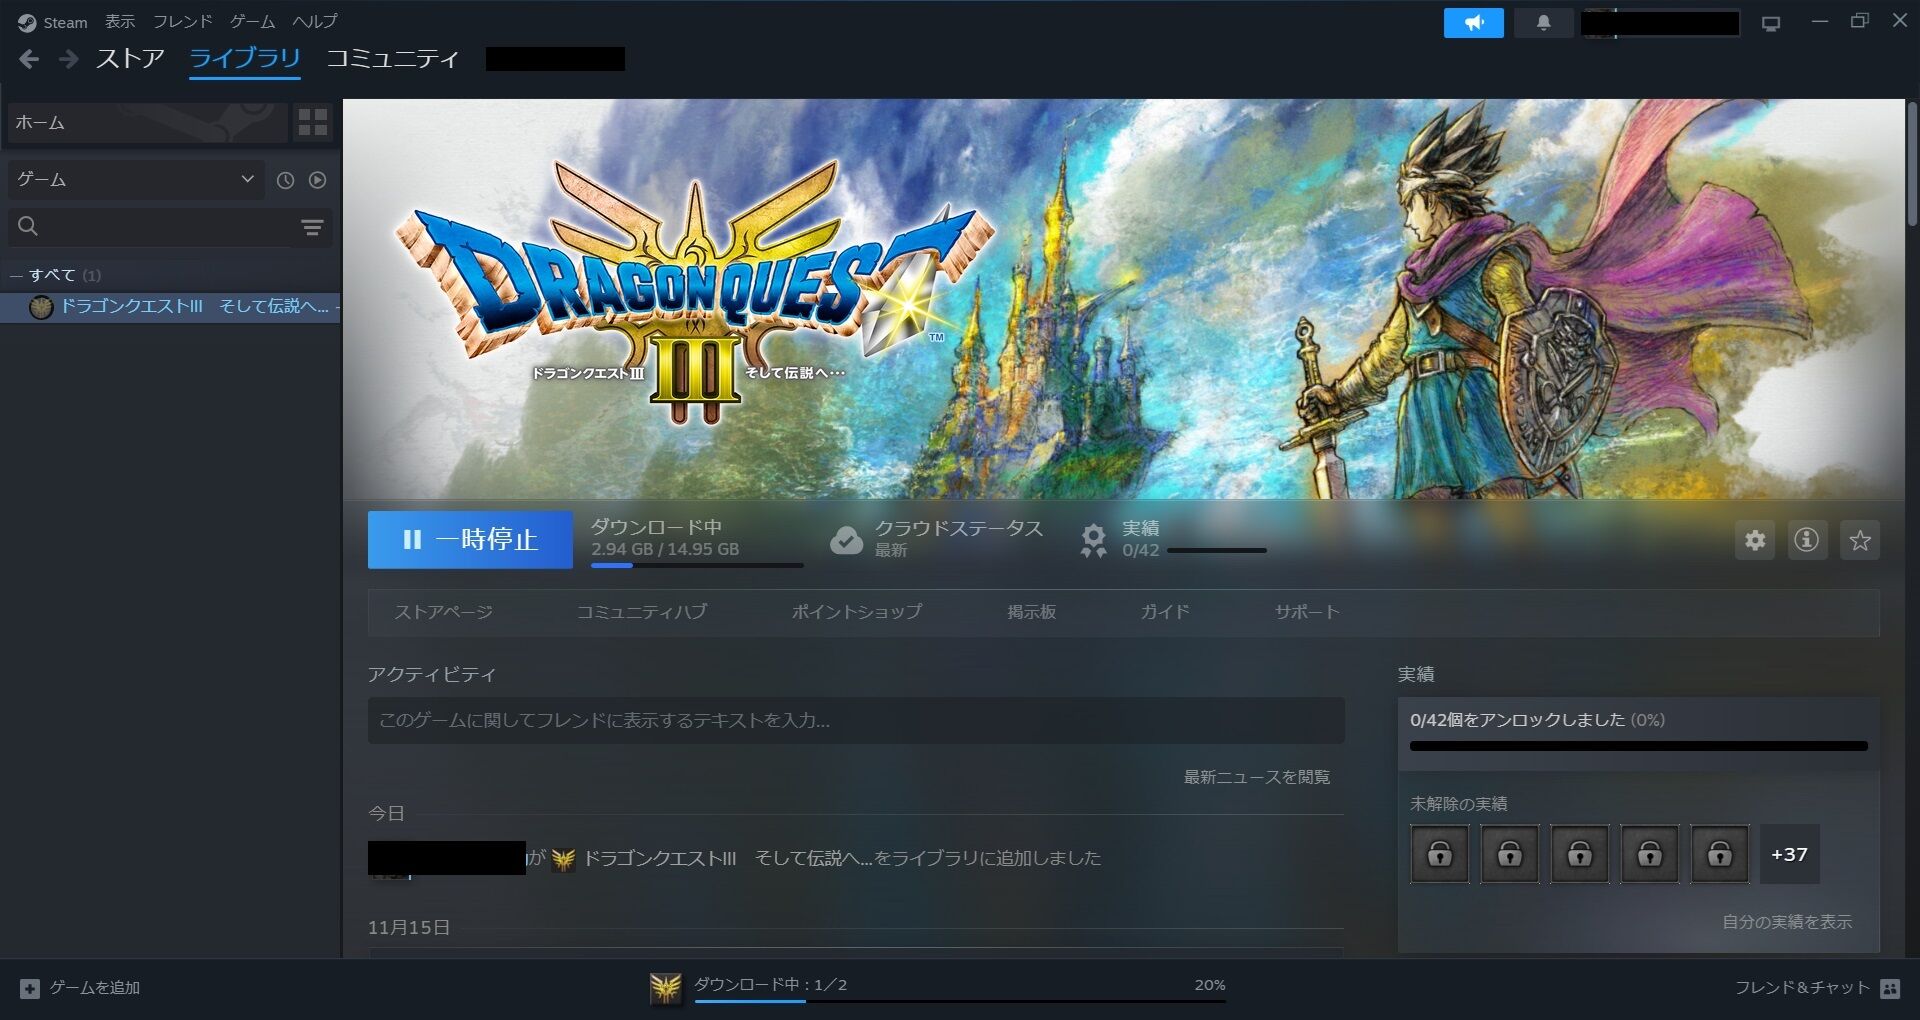Click 自分の実績を表示 link
Viewport: 1920px width, 1020px height.
click(1787, 922)
